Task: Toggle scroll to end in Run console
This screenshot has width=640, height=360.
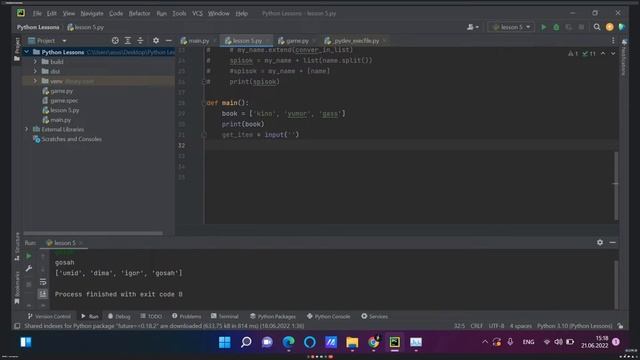Action: [x=43, y=294]
